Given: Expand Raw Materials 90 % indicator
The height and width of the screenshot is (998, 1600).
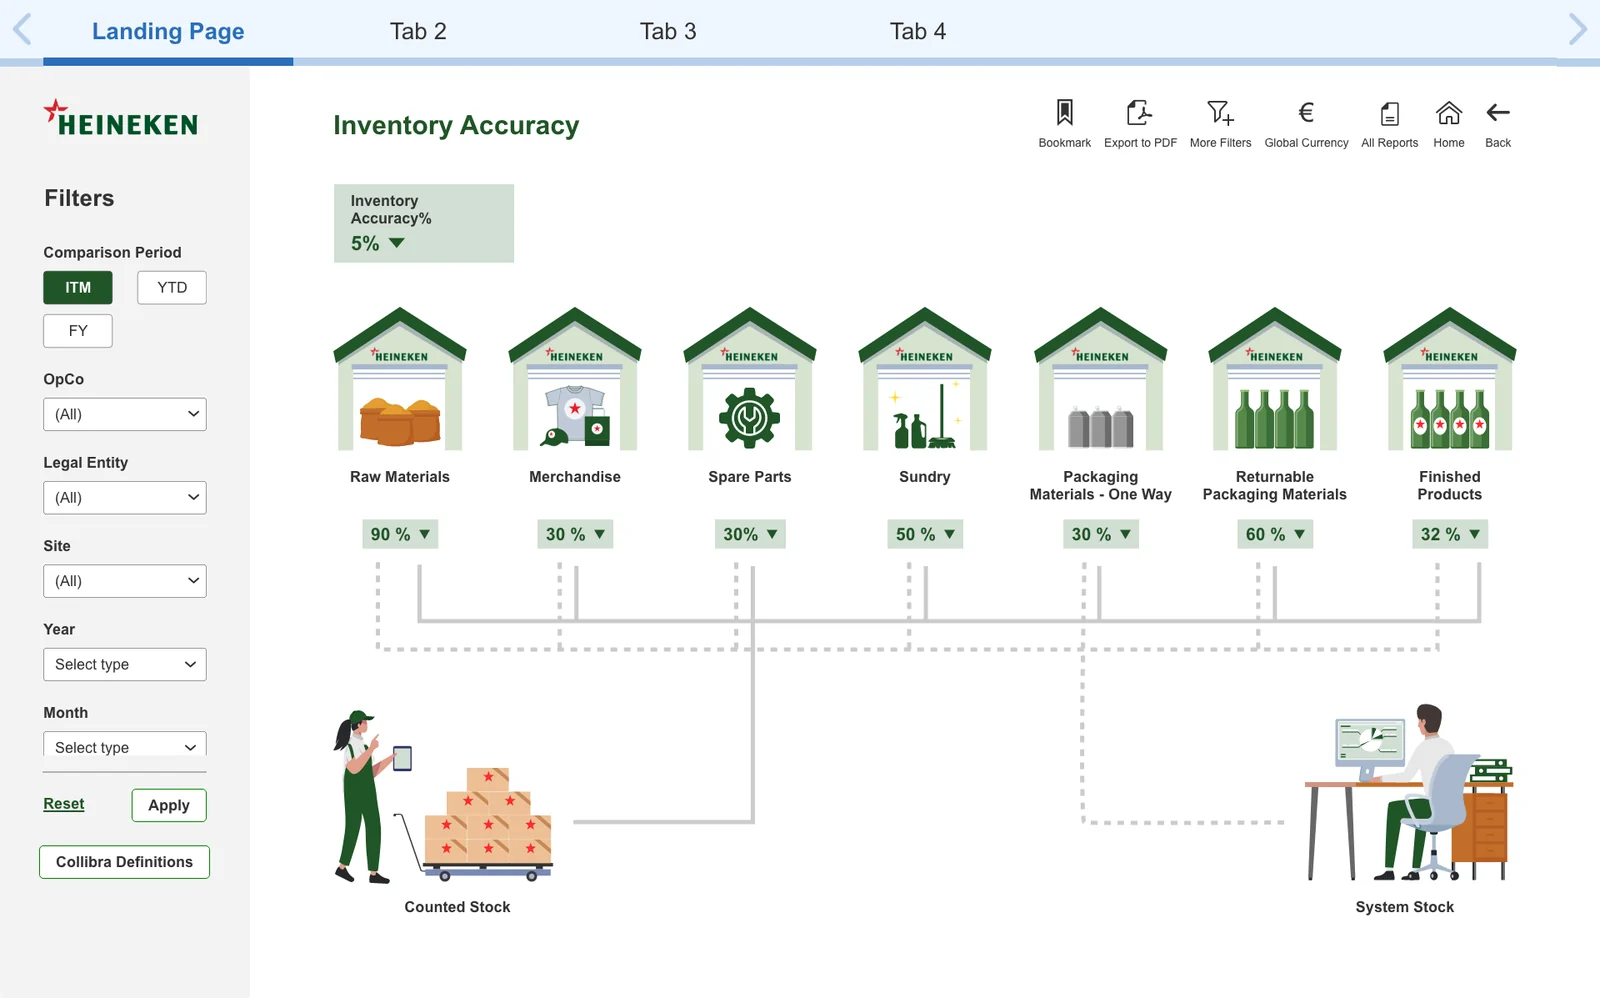Looking at the screenshot, I should click(x=400, y=534).
